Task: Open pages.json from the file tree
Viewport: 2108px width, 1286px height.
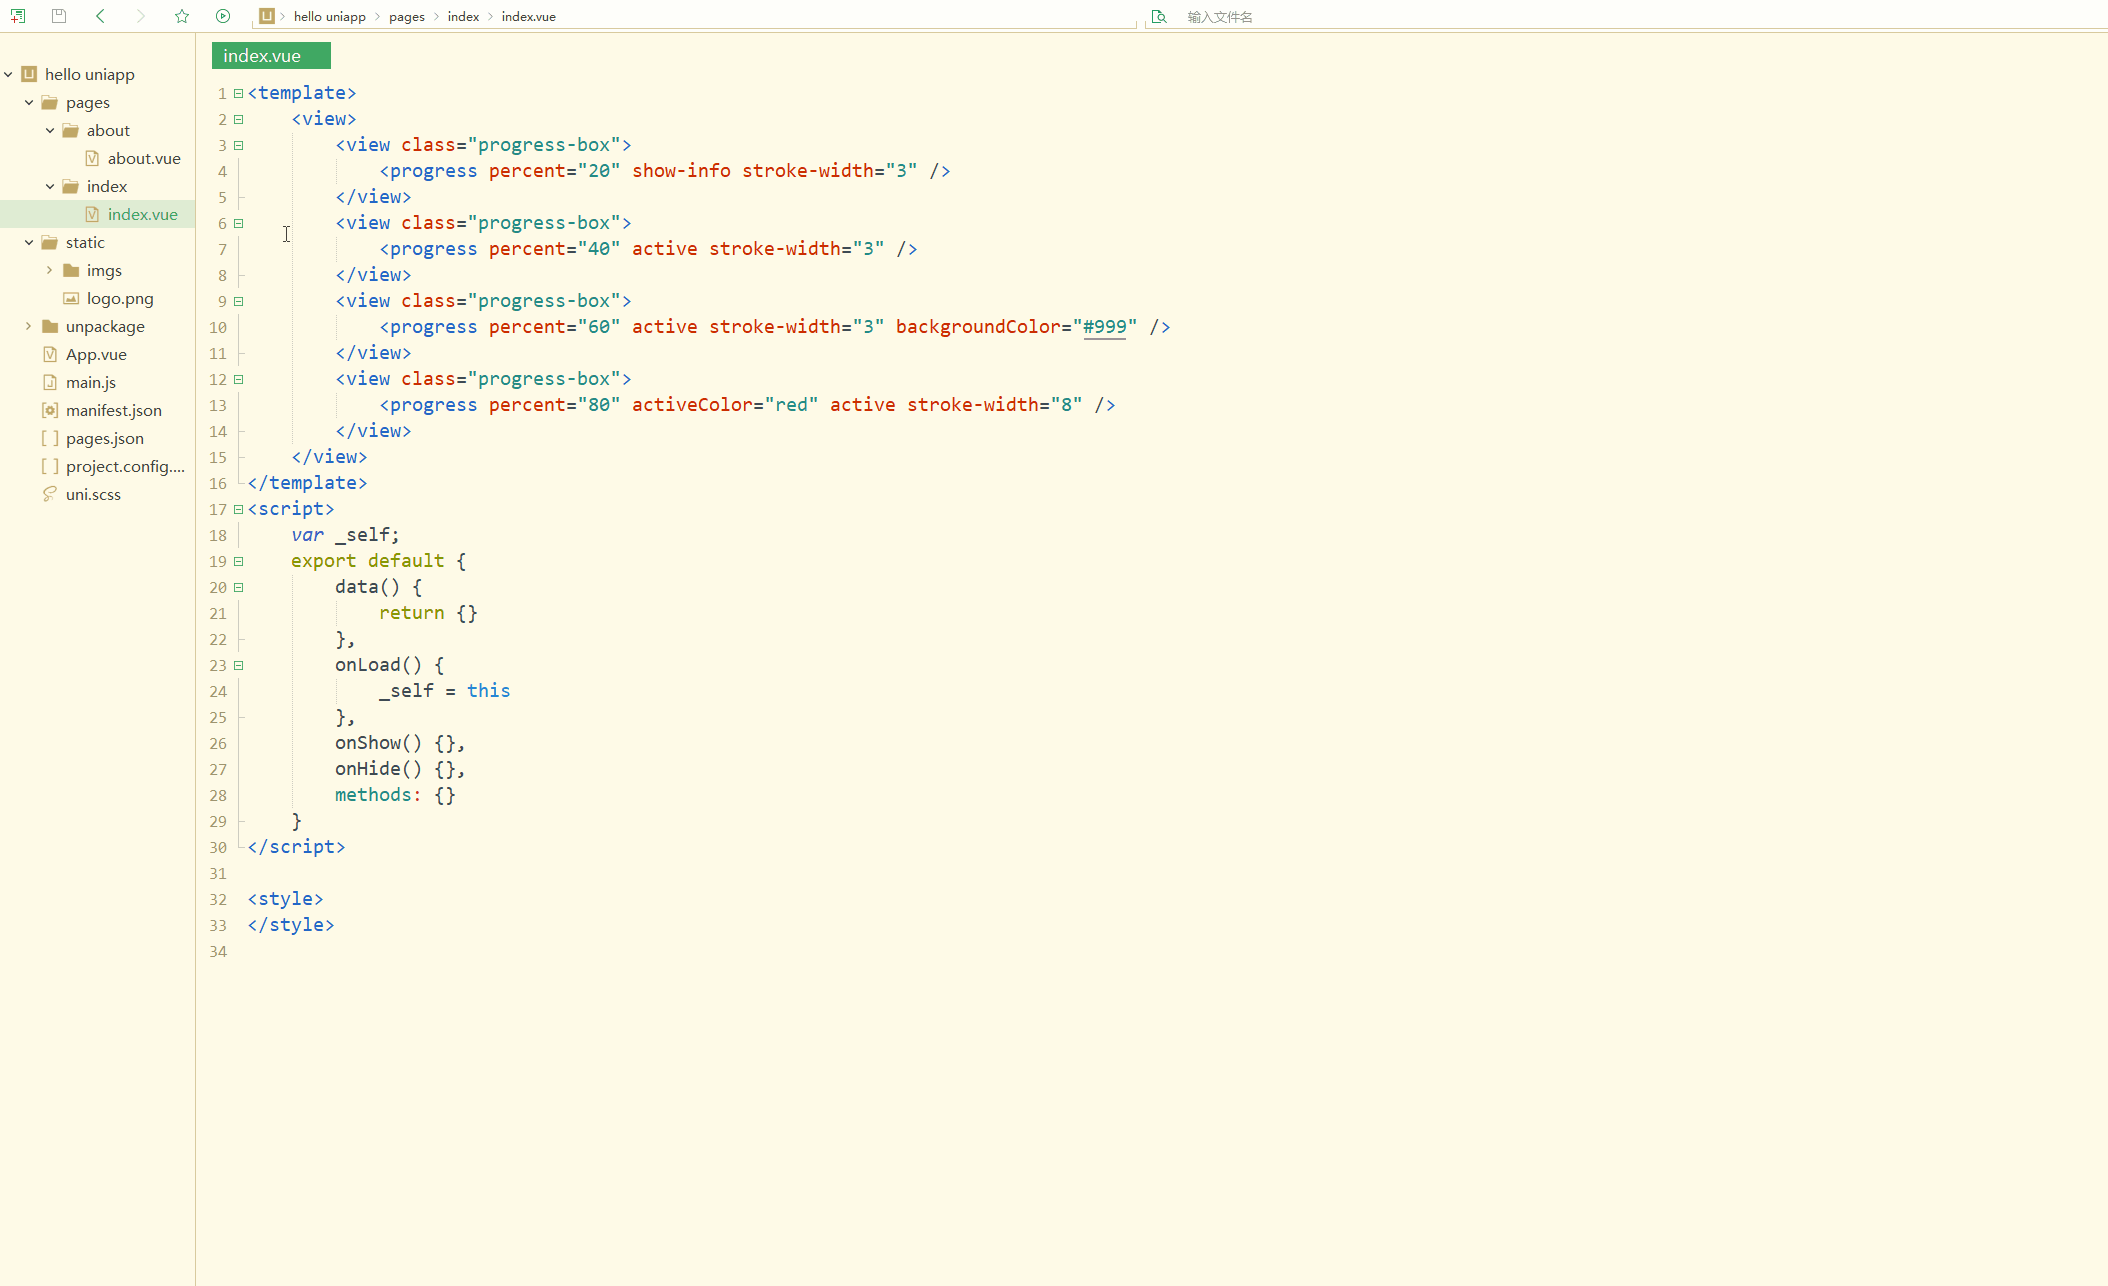Action: point(105,438)
